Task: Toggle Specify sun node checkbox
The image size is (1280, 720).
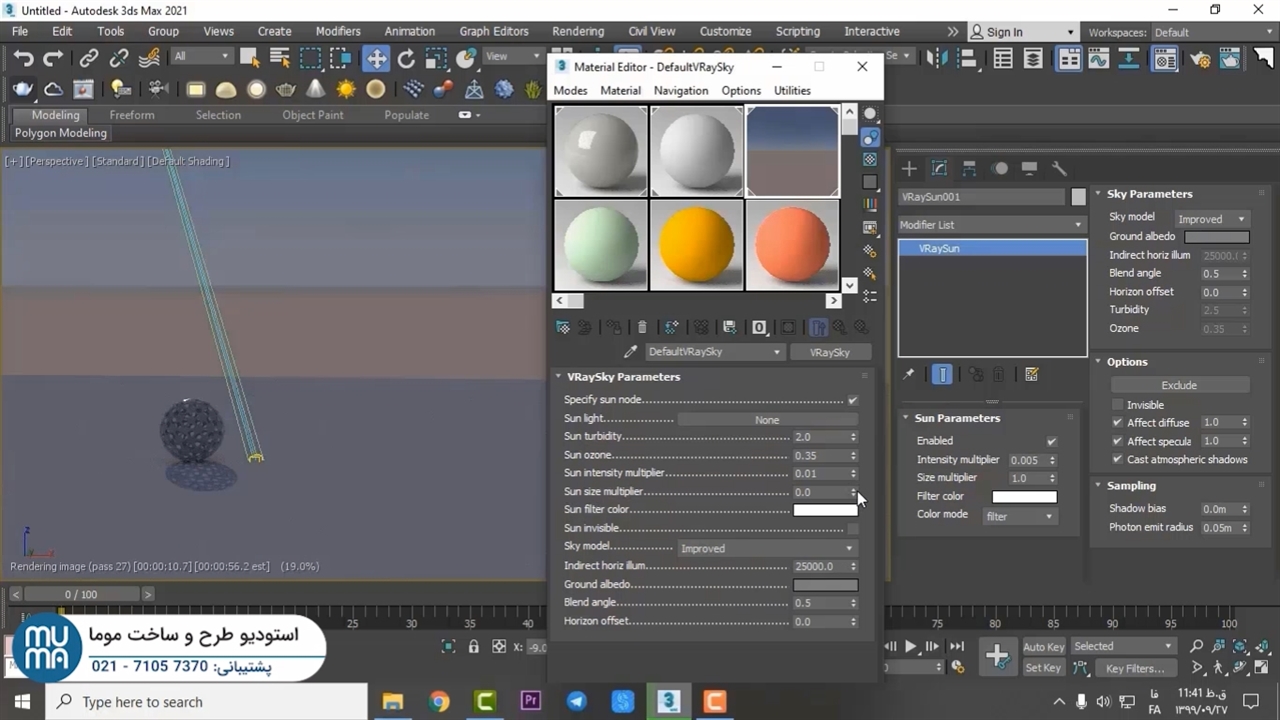Action: [x=852, y=400]
